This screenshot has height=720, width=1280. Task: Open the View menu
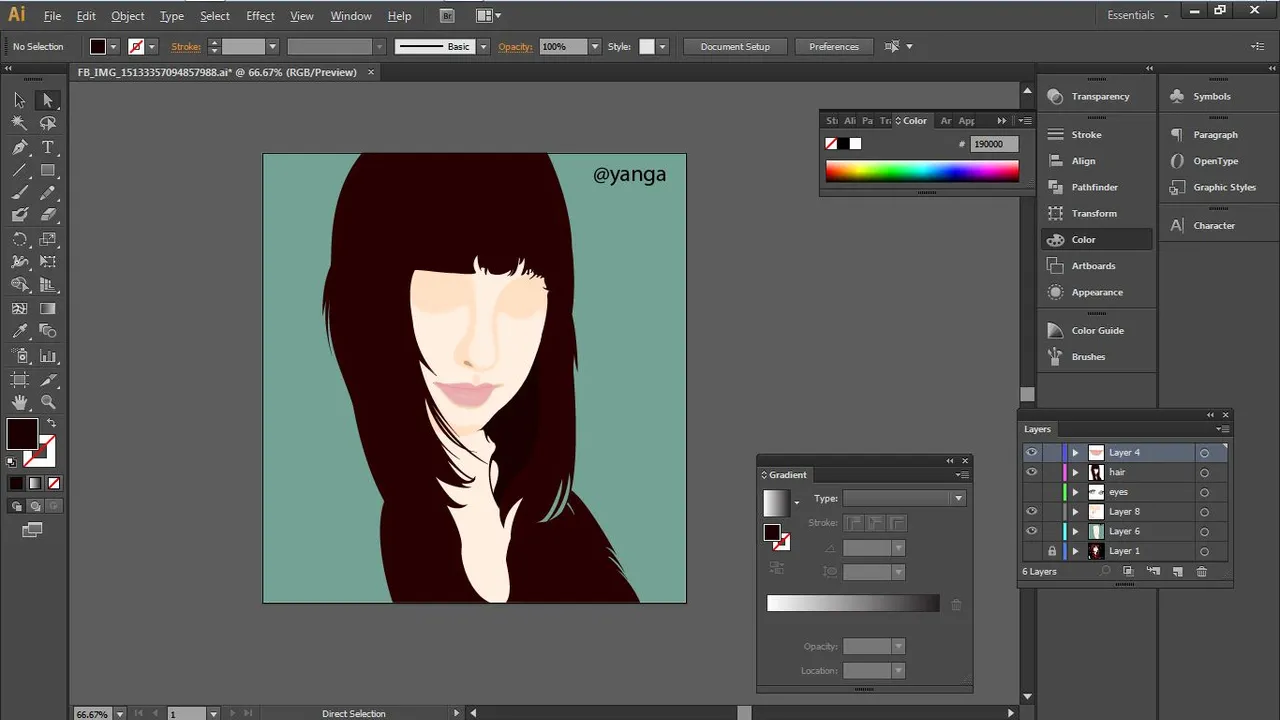tap(302, 16)
